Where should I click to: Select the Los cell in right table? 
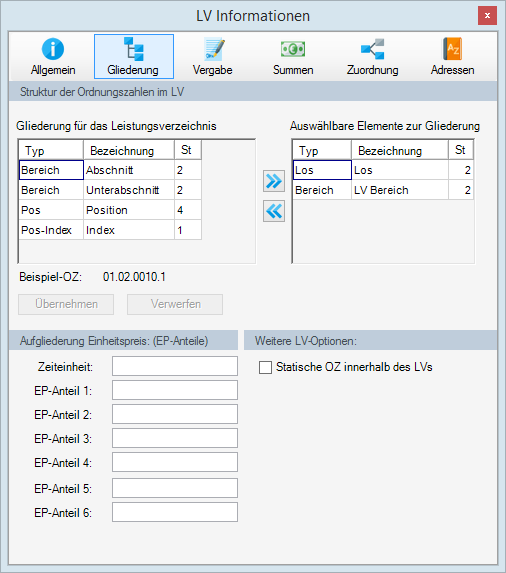pos(322,170)
